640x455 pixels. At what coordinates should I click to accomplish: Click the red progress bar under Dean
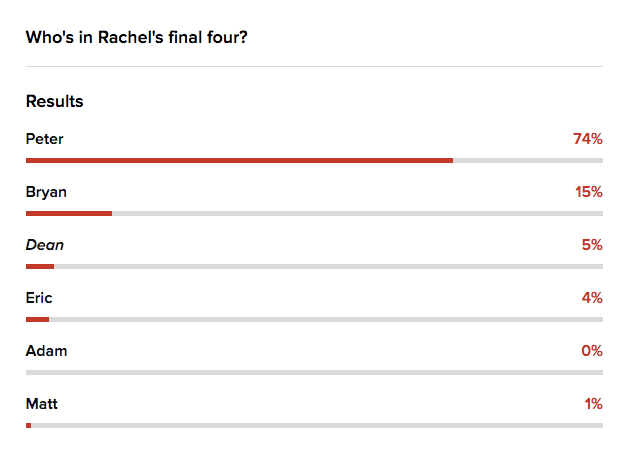40,266
